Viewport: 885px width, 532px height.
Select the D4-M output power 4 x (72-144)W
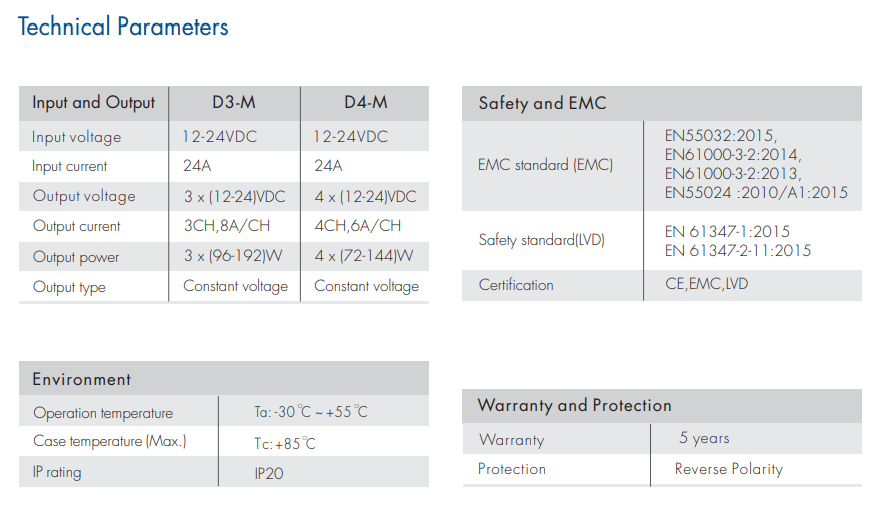point(364,256)
